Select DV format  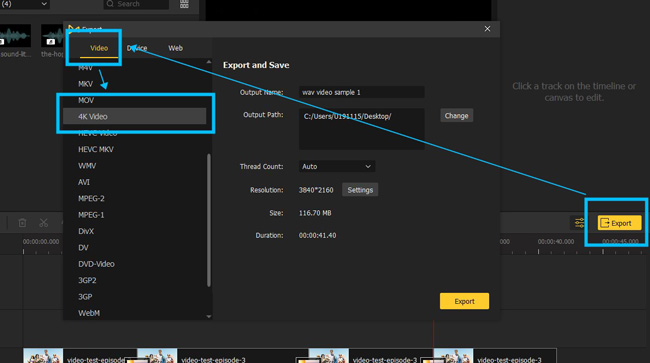[83, 247]
